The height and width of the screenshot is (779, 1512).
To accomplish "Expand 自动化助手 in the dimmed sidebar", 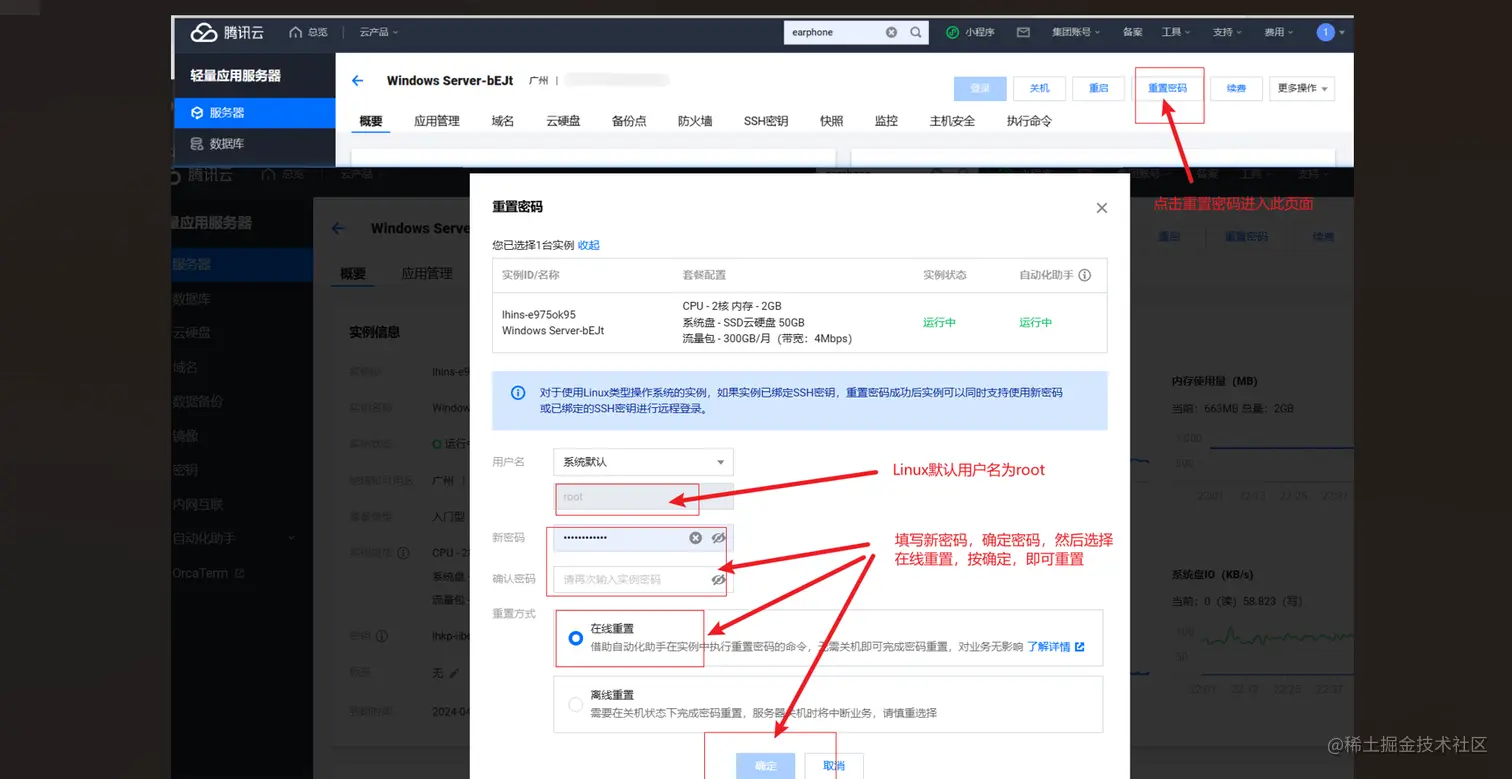I will point(292,538).
